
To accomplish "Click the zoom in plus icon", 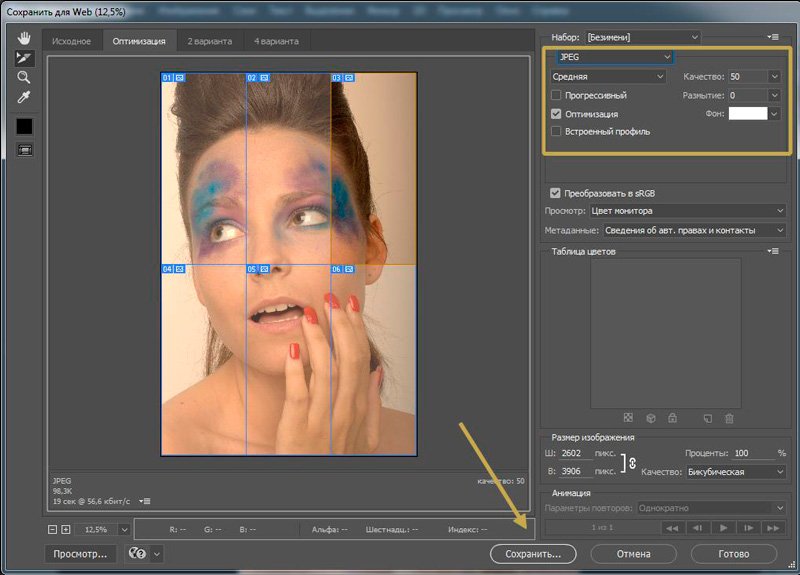I will [x=66, y=530].
